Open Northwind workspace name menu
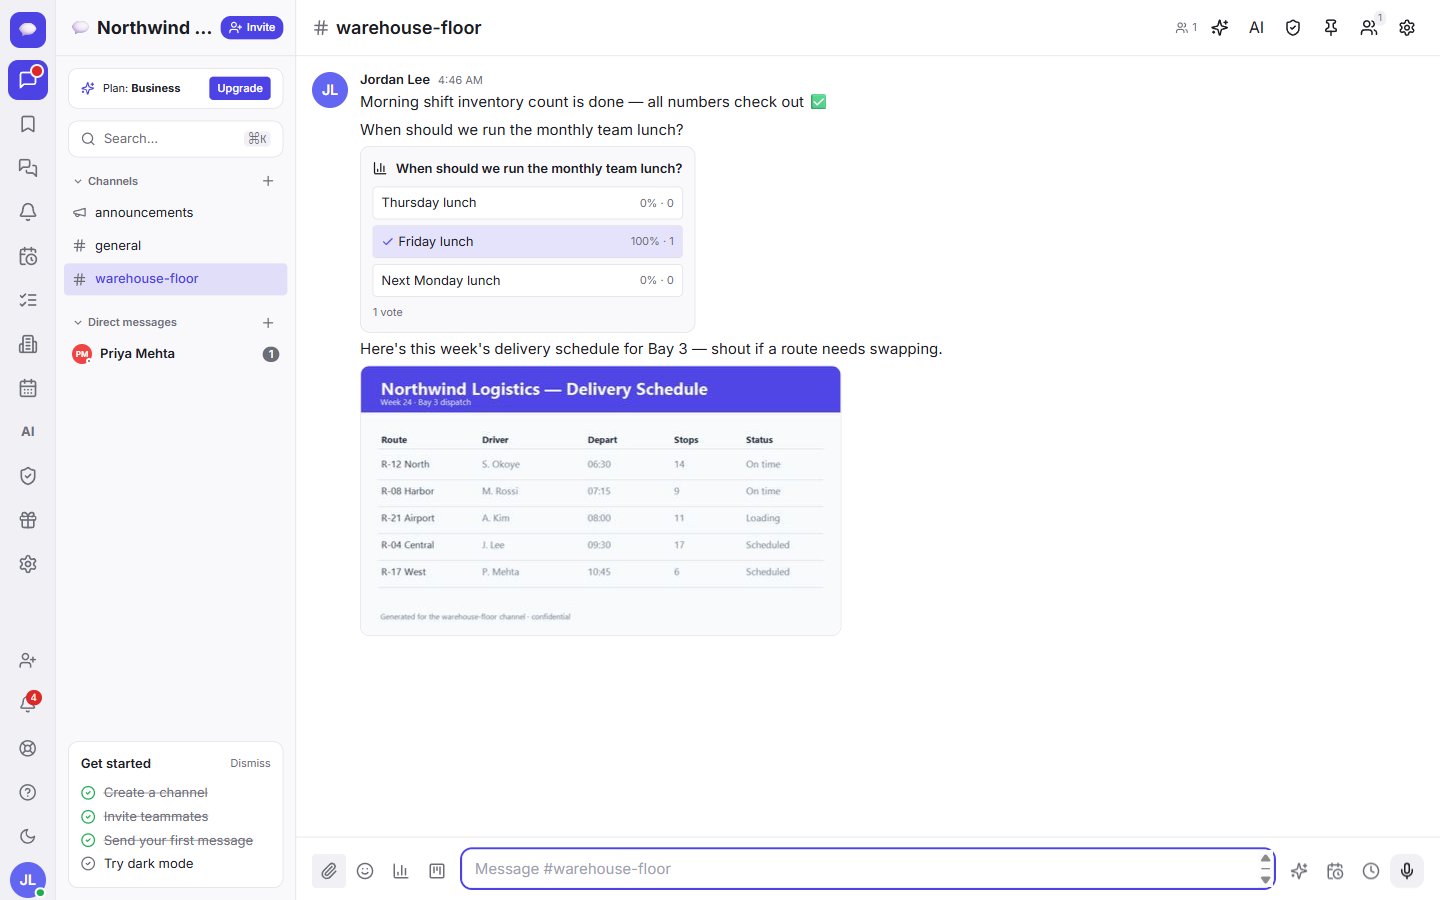This screenshot has width=1440, height=900. (x=142, y=28)
